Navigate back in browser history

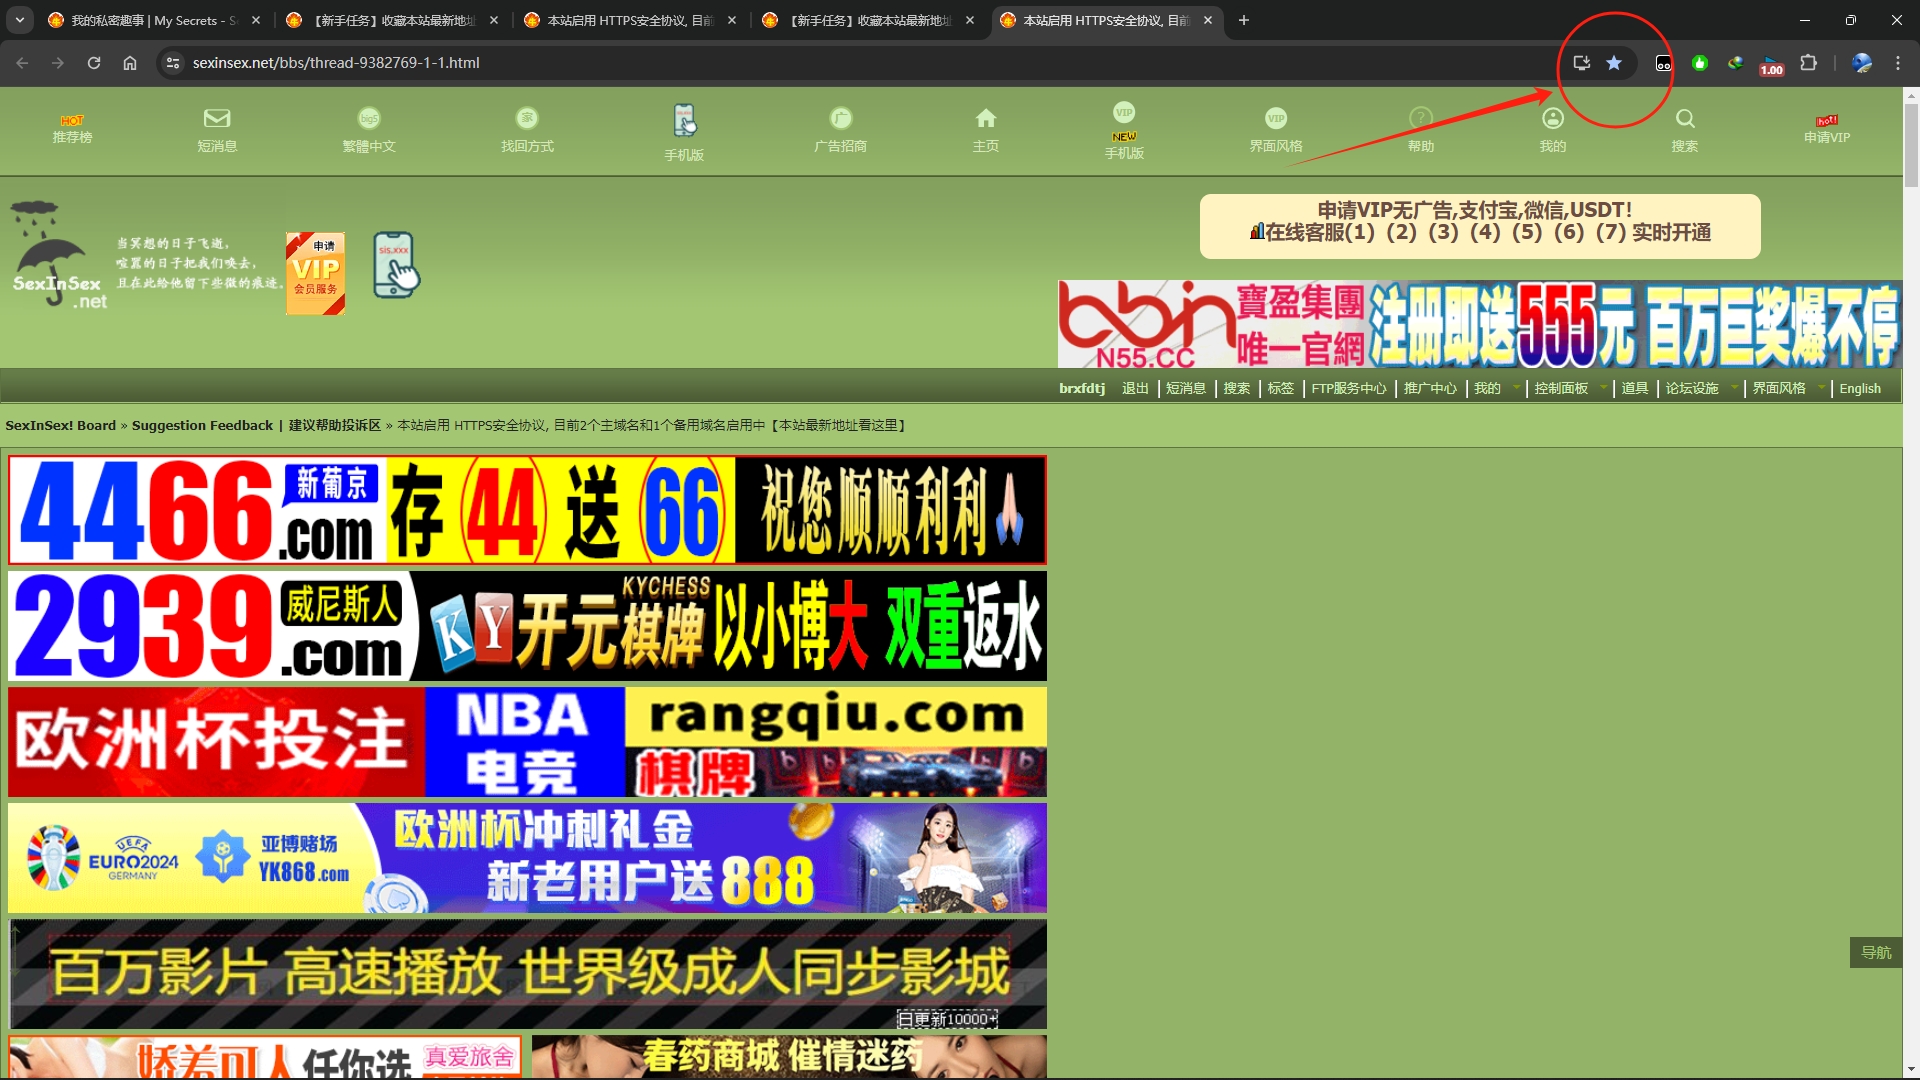coord(22,63)
